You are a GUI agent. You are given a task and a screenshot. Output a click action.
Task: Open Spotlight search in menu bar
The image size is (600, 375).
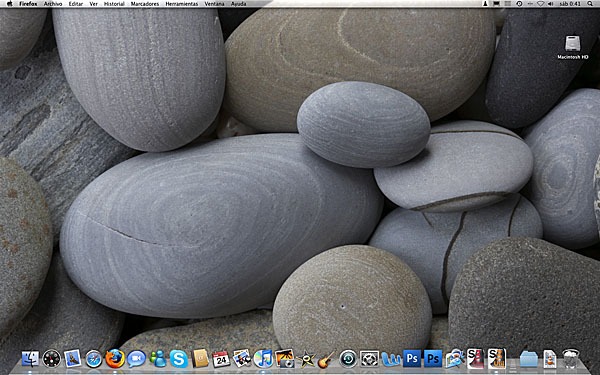590,4
